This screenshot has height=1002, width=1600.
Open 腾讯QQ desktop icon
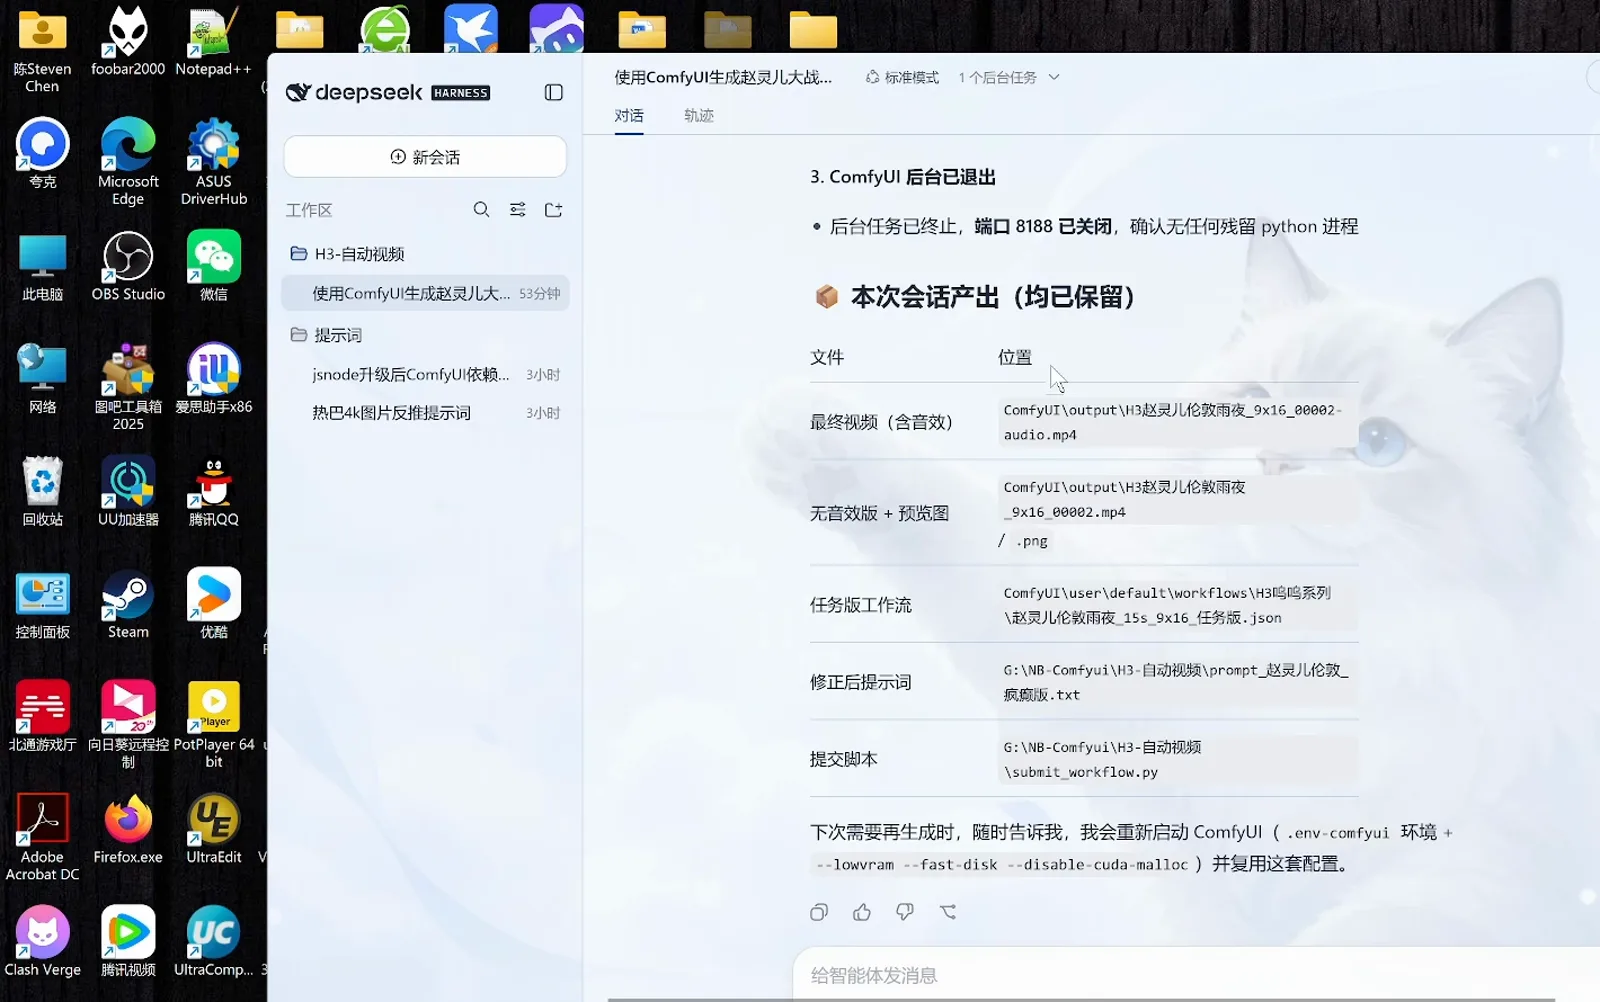[x=213, y=491]
